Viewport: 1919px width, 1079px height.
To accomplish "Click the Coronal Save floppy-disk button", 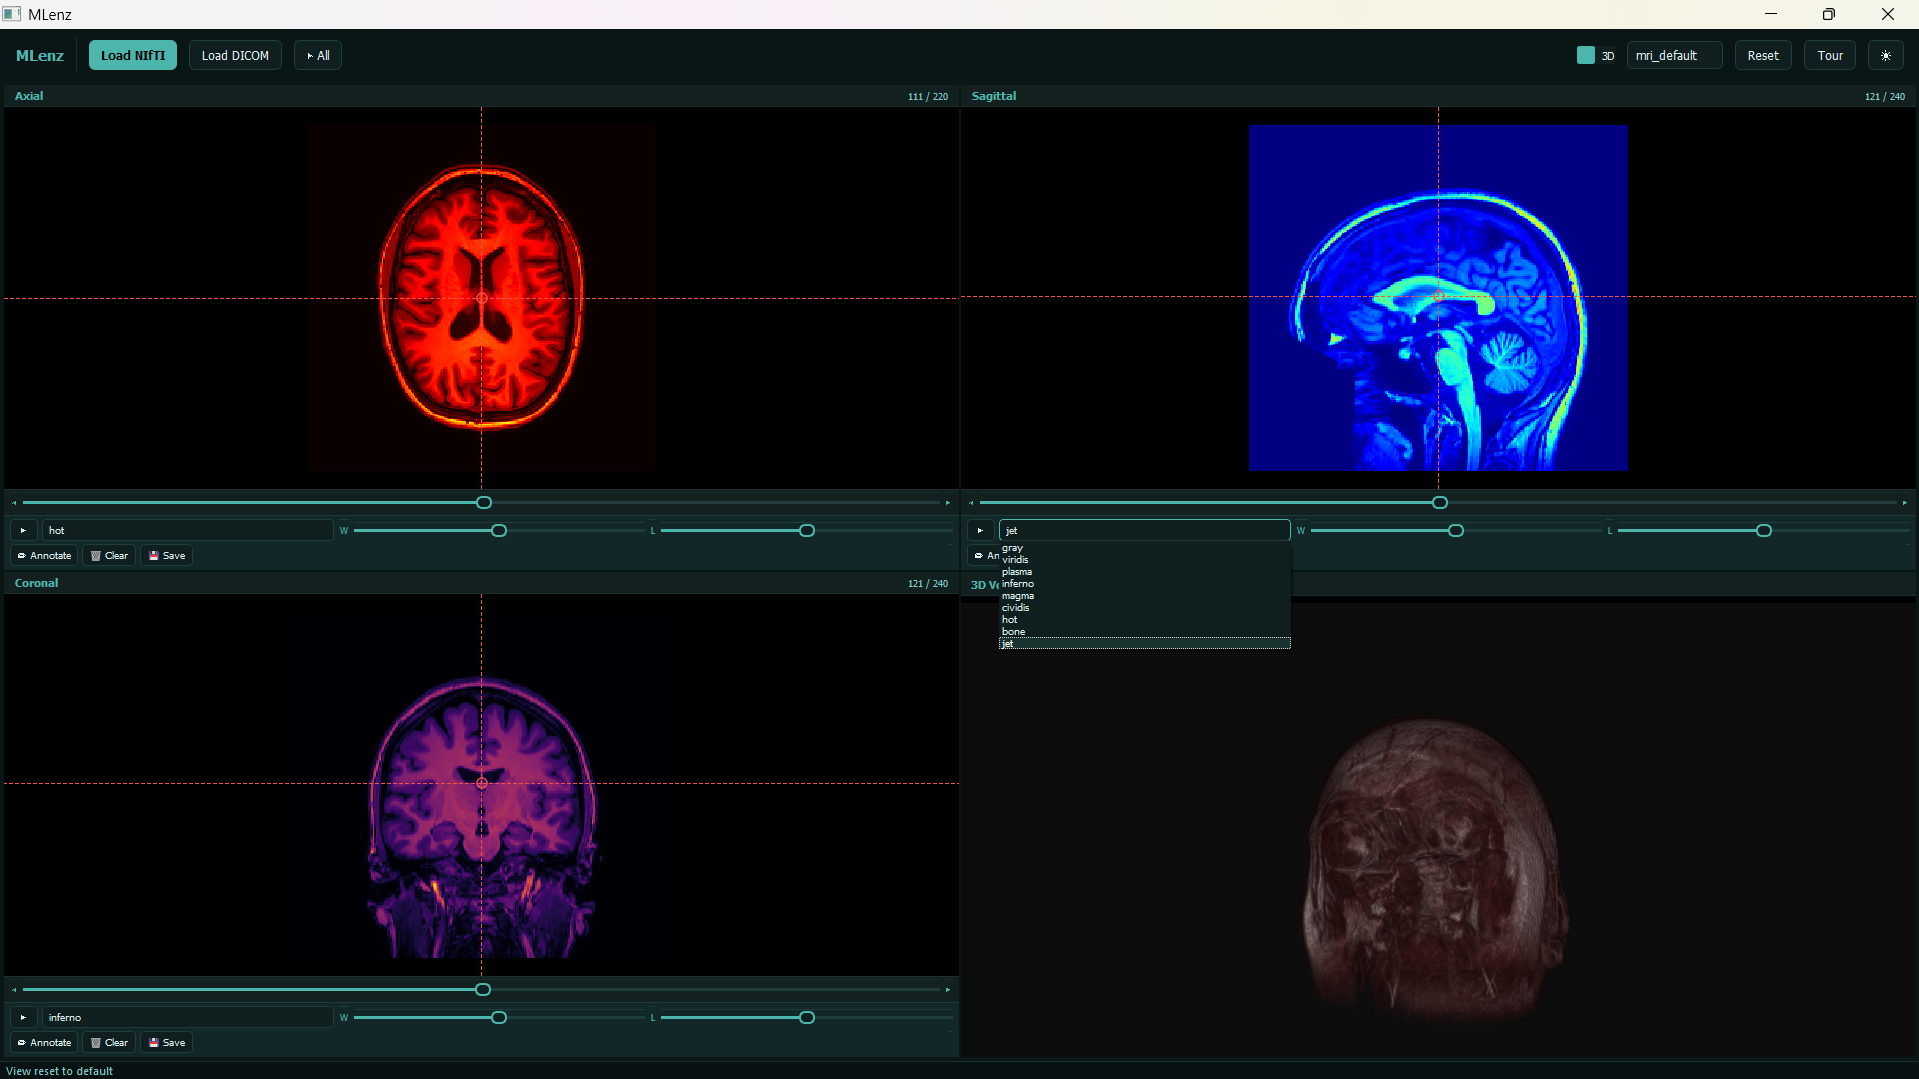I will [167, 1043].
